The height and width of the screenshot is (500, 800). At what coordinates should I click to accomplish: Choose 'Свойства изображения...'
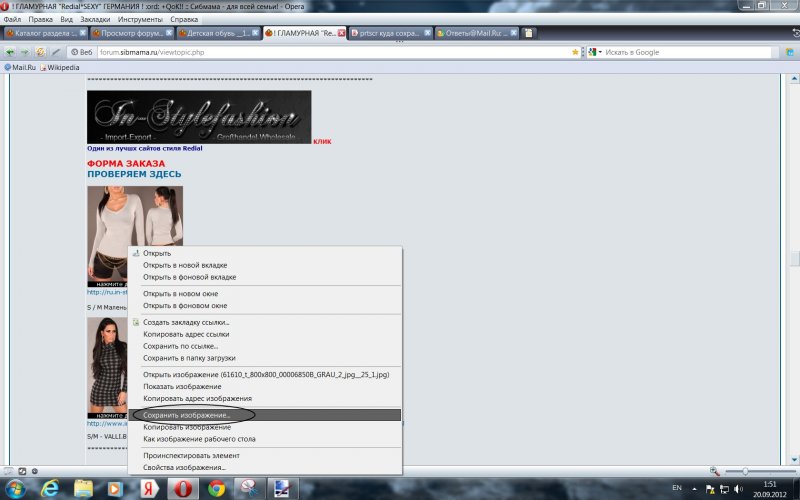point(265,467)
